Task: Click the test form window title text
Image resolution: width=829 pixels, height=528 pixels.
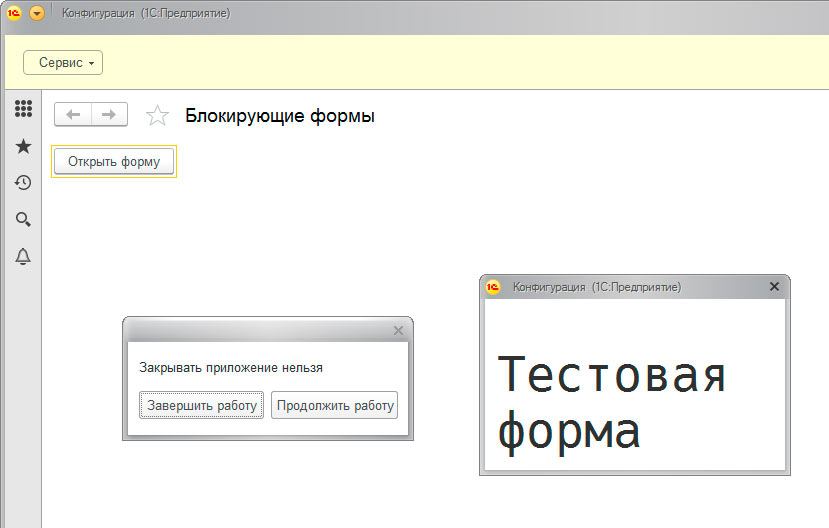Action: tap(597, 287)
